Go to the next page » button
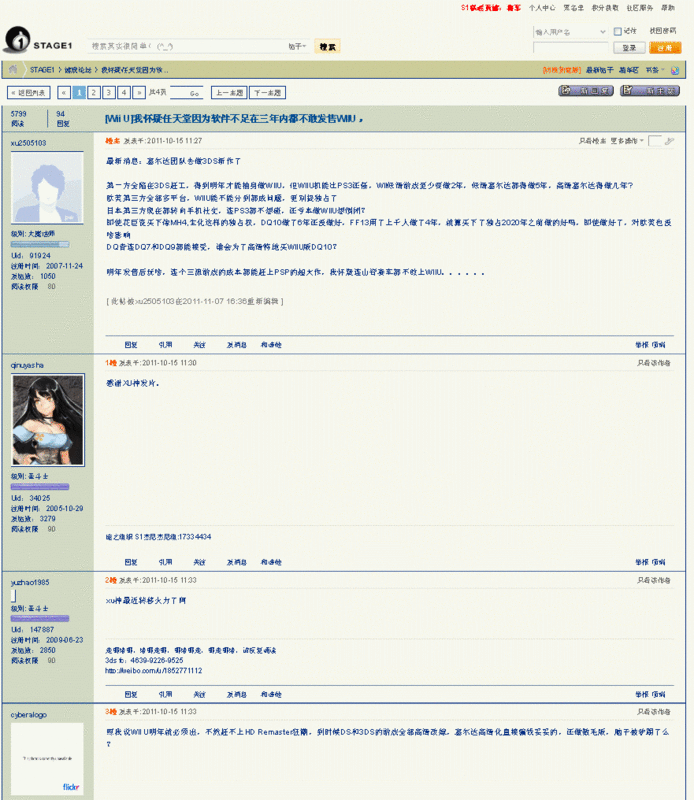 139,93
